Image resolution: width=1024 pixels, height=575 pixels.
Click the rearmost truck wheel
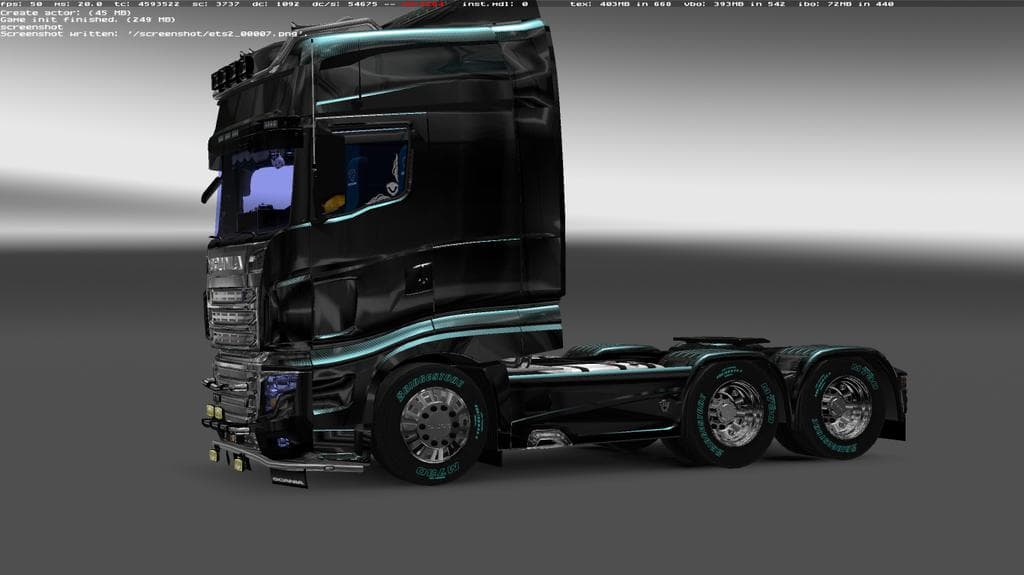pyautogui.click(x=843, y=406)
